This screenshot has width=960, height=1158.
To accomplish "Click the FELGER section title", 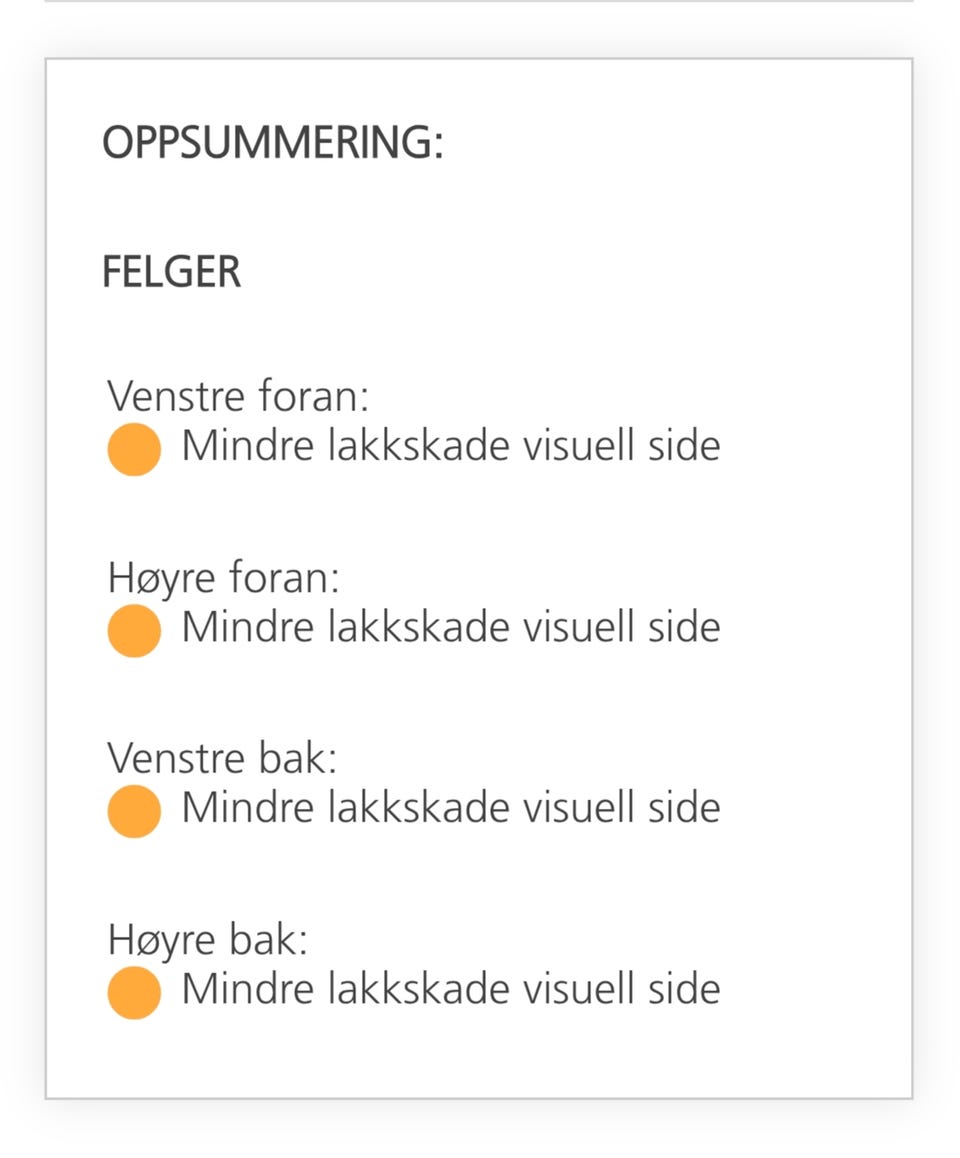I will 171,272.
